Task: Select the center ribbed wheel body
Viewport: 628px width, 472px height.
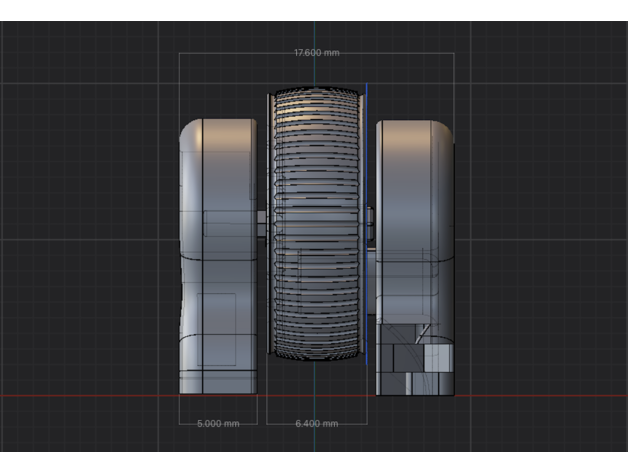Action: point(315,230)
